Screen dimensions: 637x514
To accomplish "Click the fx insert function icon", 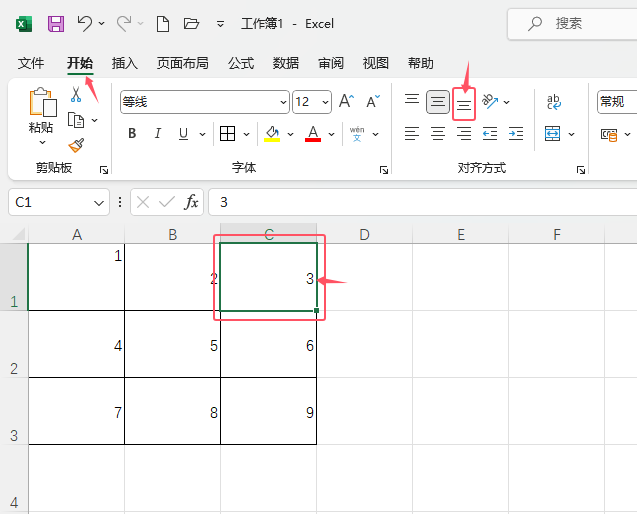I will point(191,202).
